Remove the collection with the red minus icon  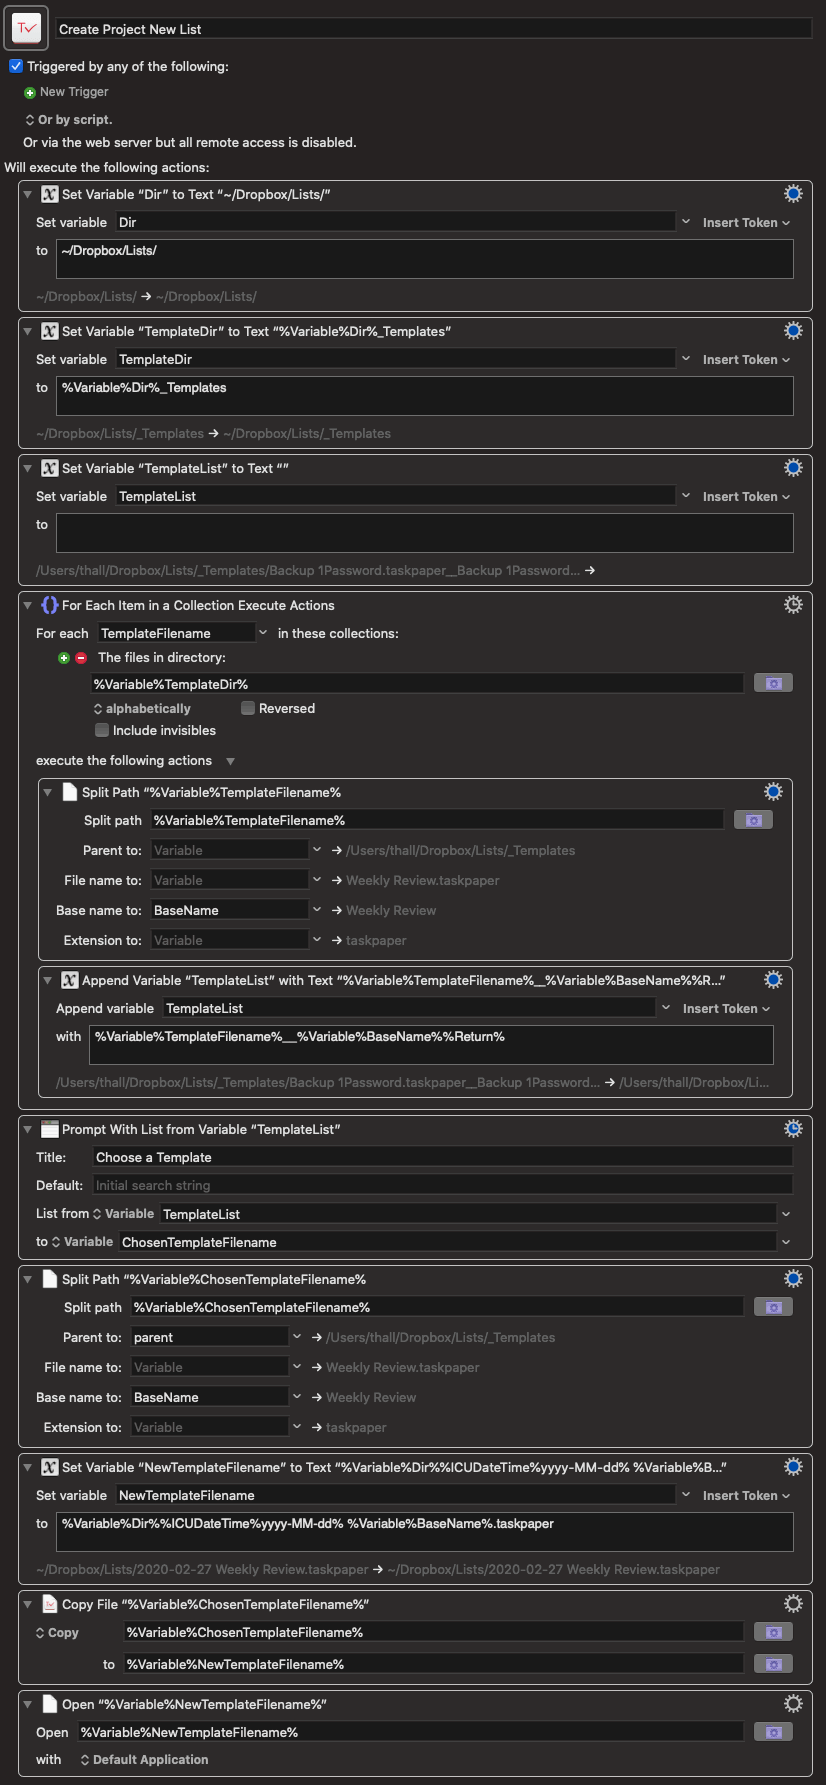pos(81,658)
